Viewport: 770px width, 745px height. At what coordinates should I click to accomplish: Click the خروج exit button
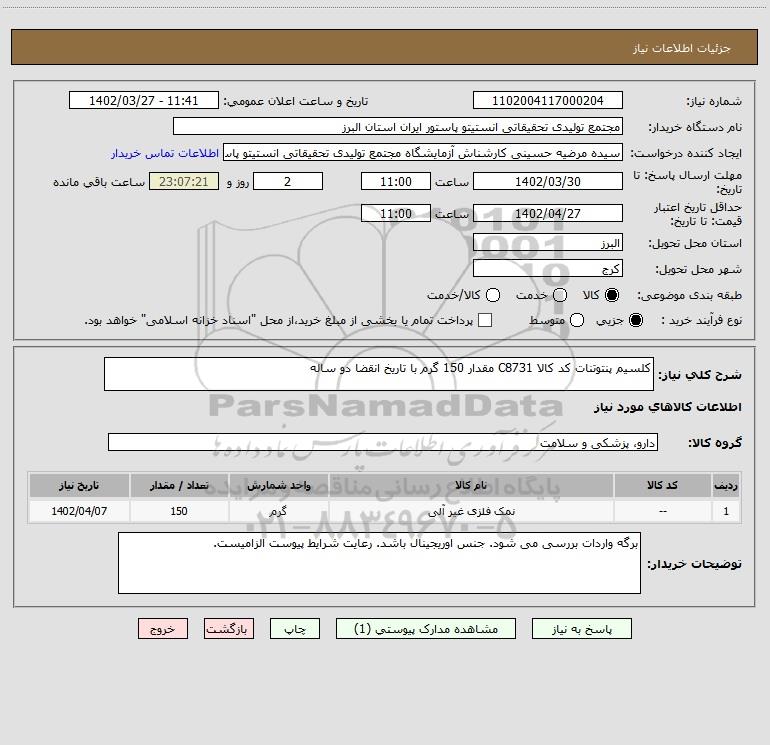163,629
